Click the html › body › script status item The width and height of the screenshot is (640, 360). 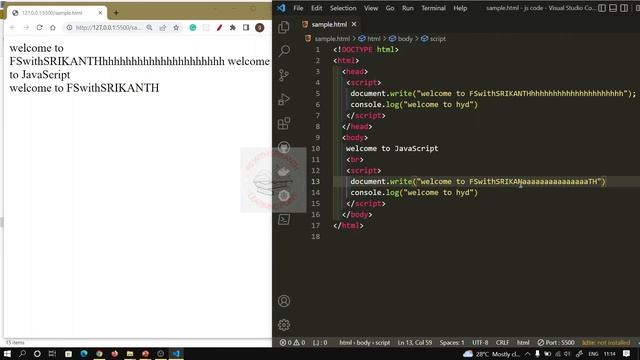[364, 342]
